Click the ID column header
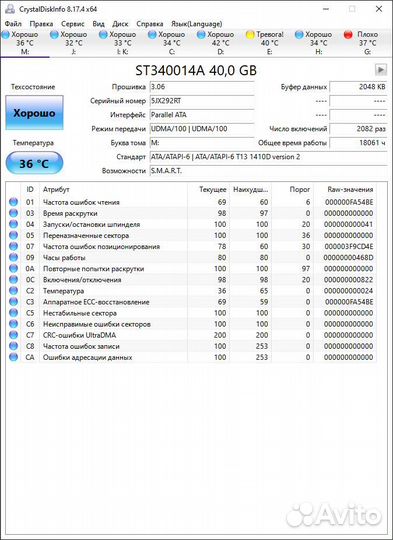393x540 pixels. pos(30,189)
